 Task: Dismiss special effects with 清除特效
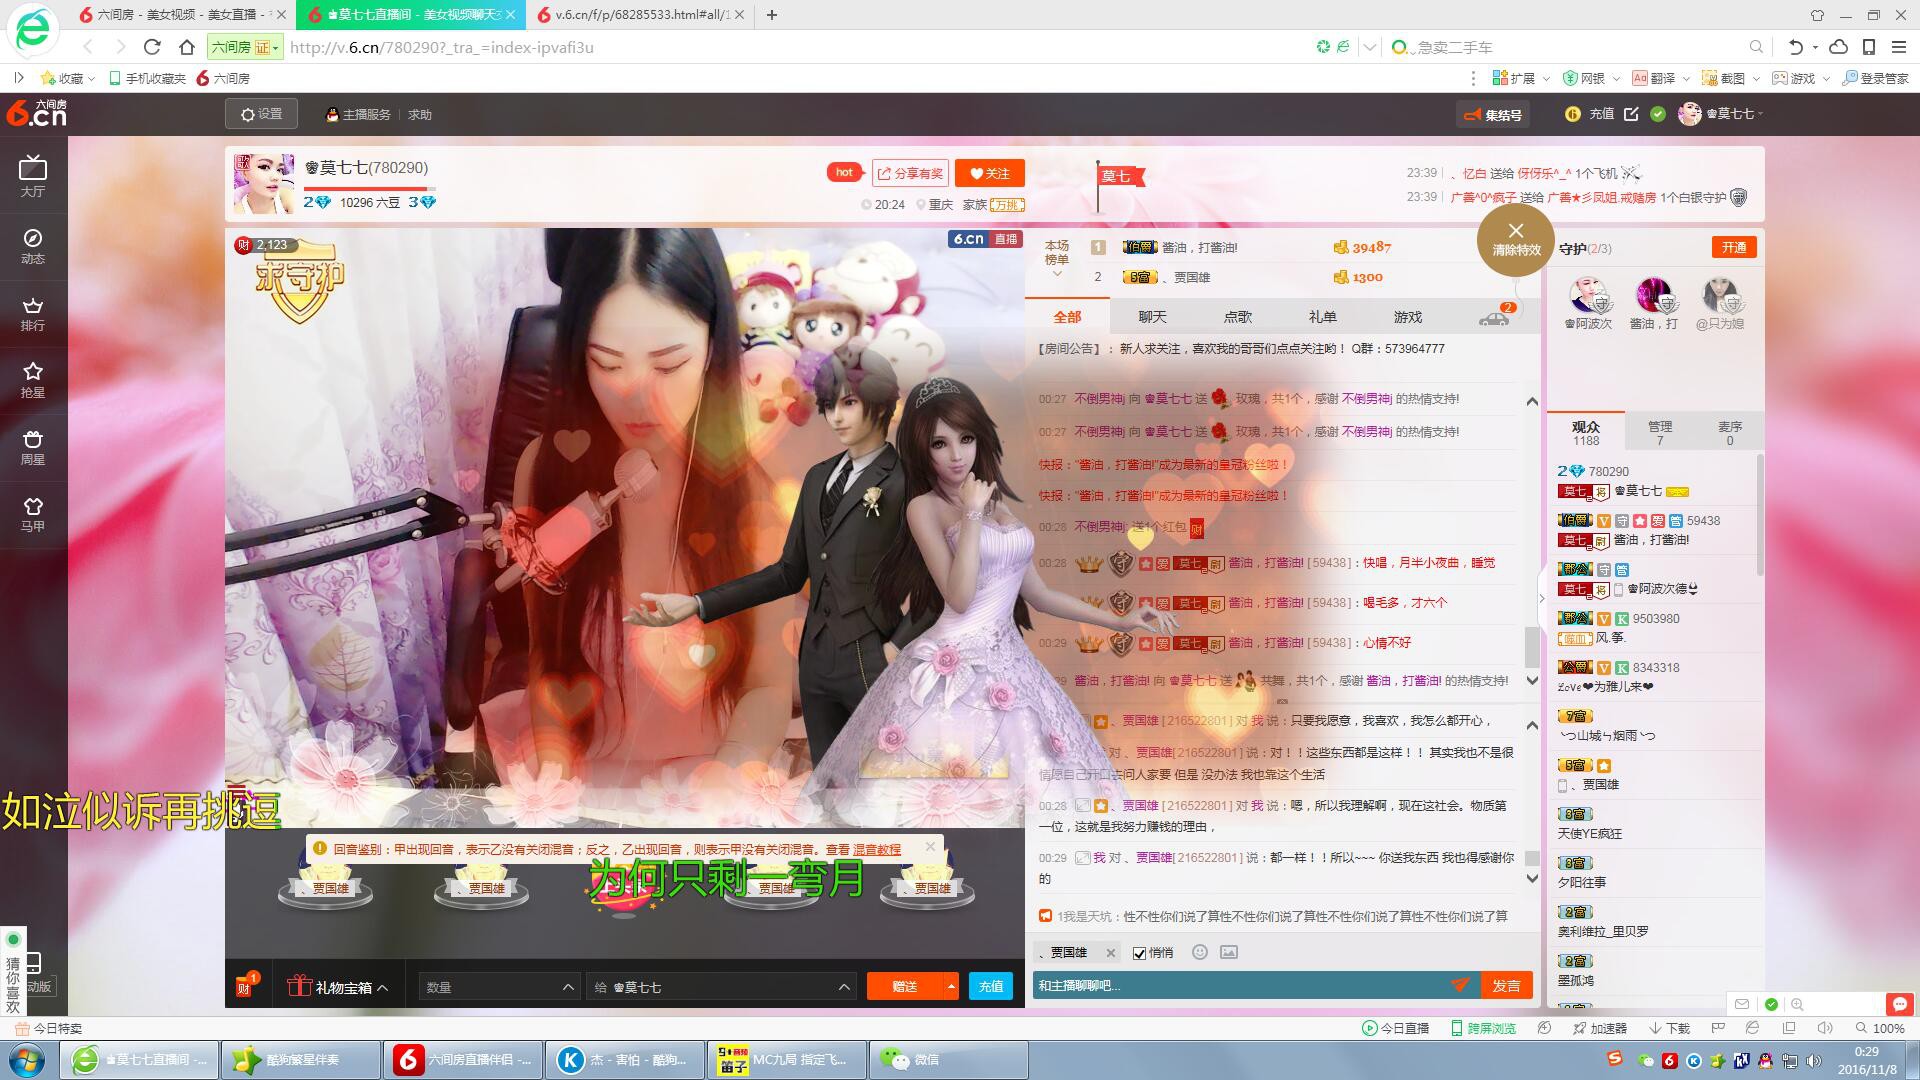click(x=1516, y=240)
